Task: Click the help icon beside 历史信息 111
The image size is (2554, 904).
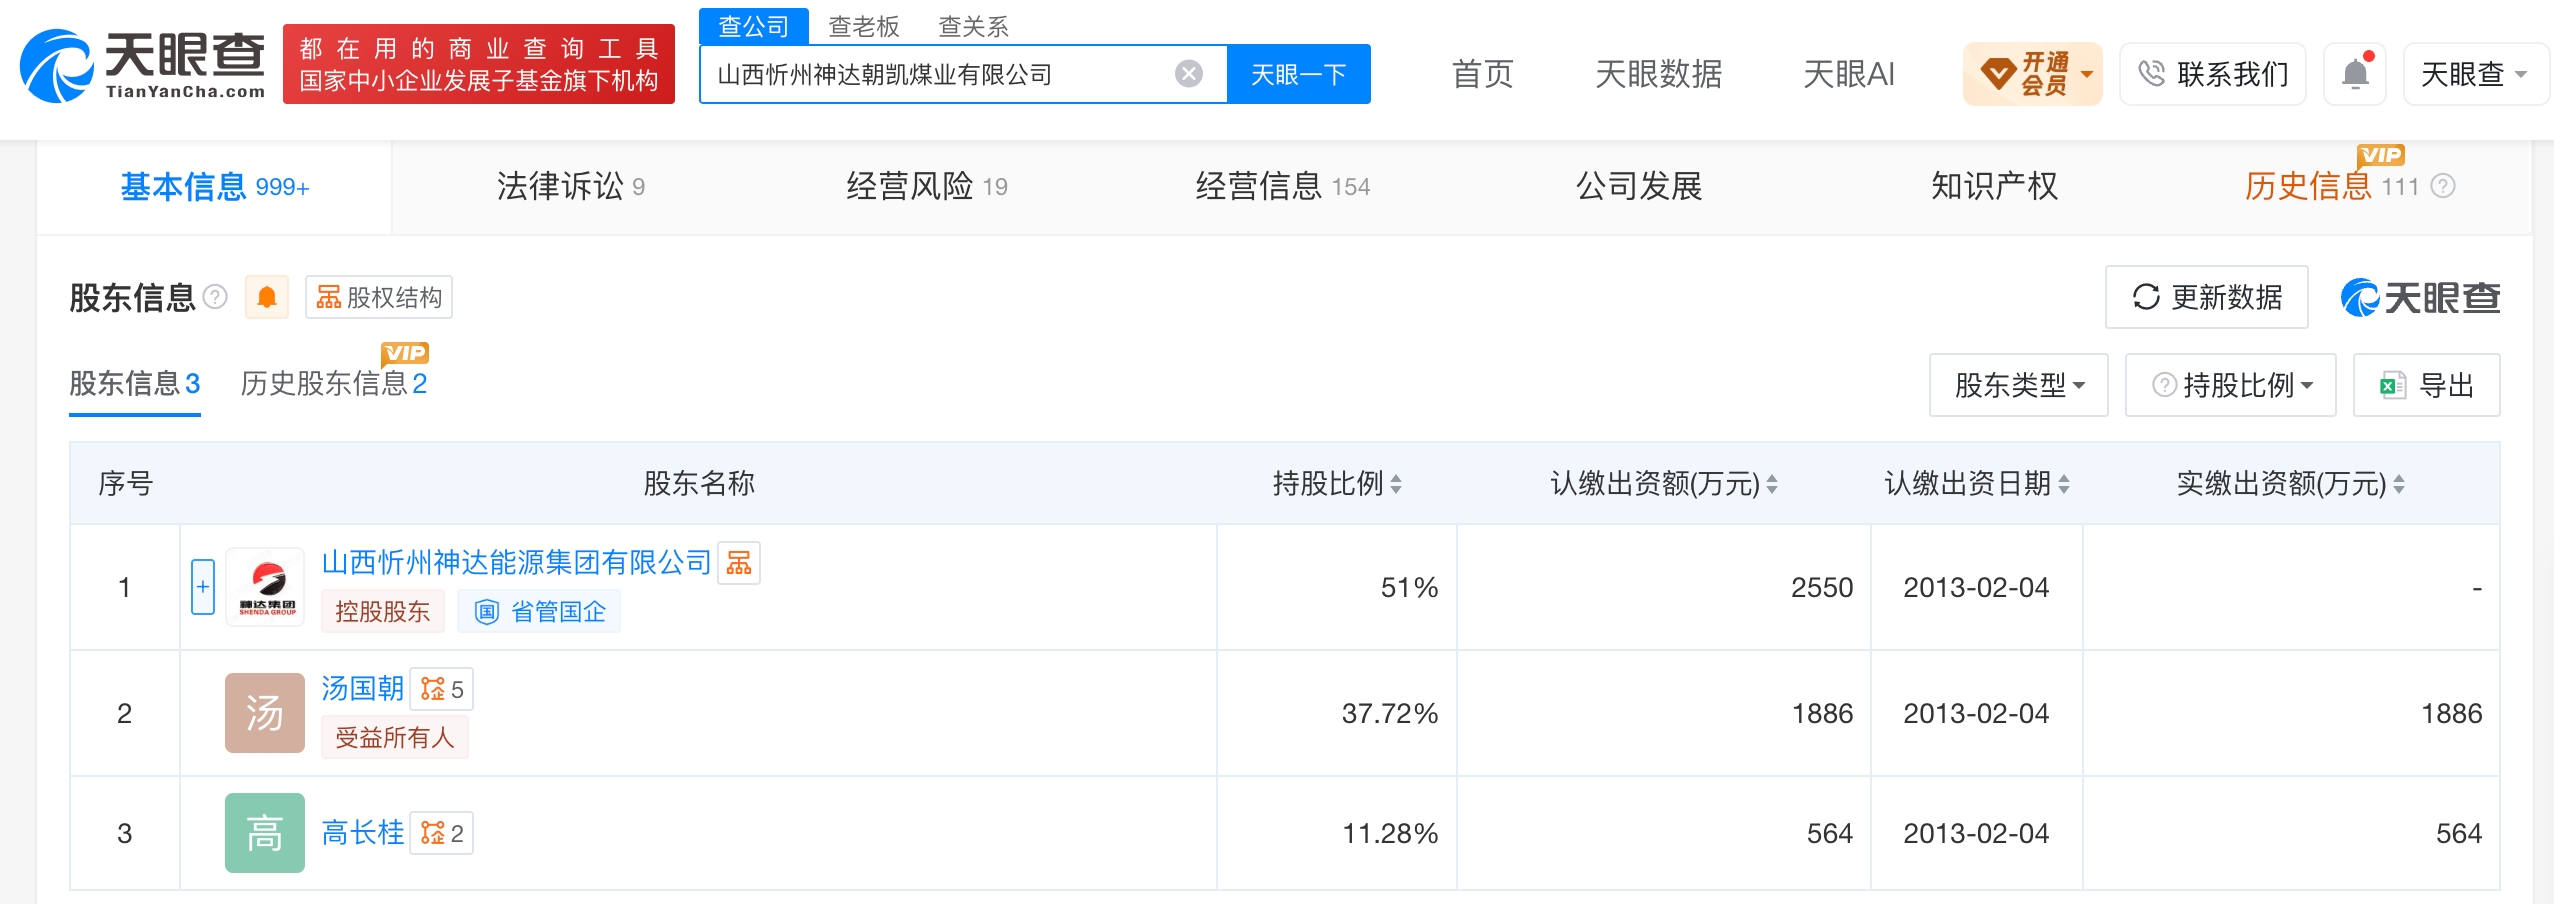Action: [x=2443, y=187]
